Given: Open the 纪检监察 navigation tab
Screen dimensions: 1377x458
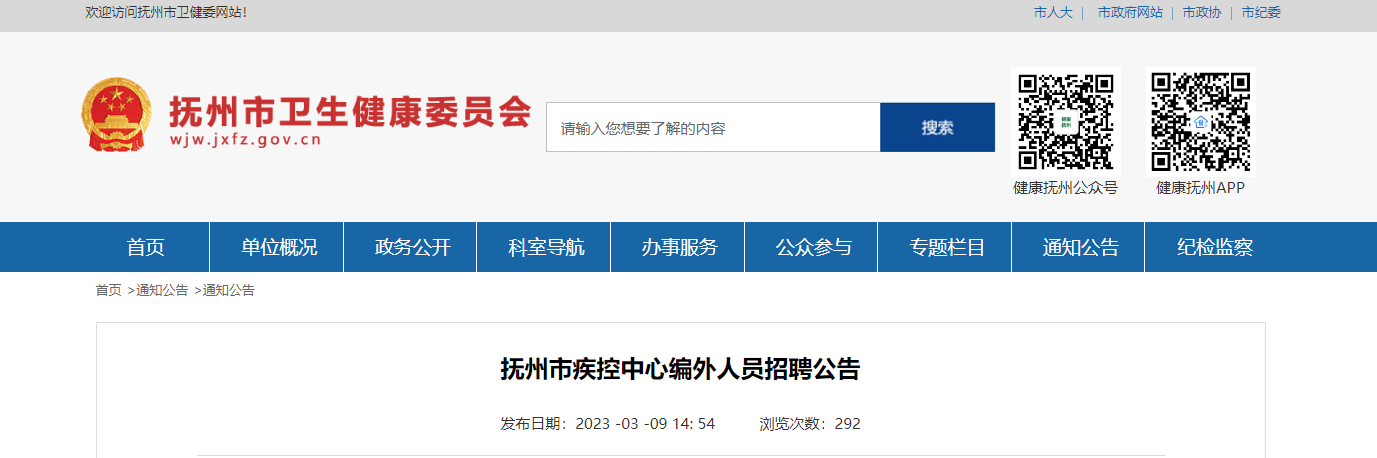Looking at the screenshot, I should click(1214, 247).
